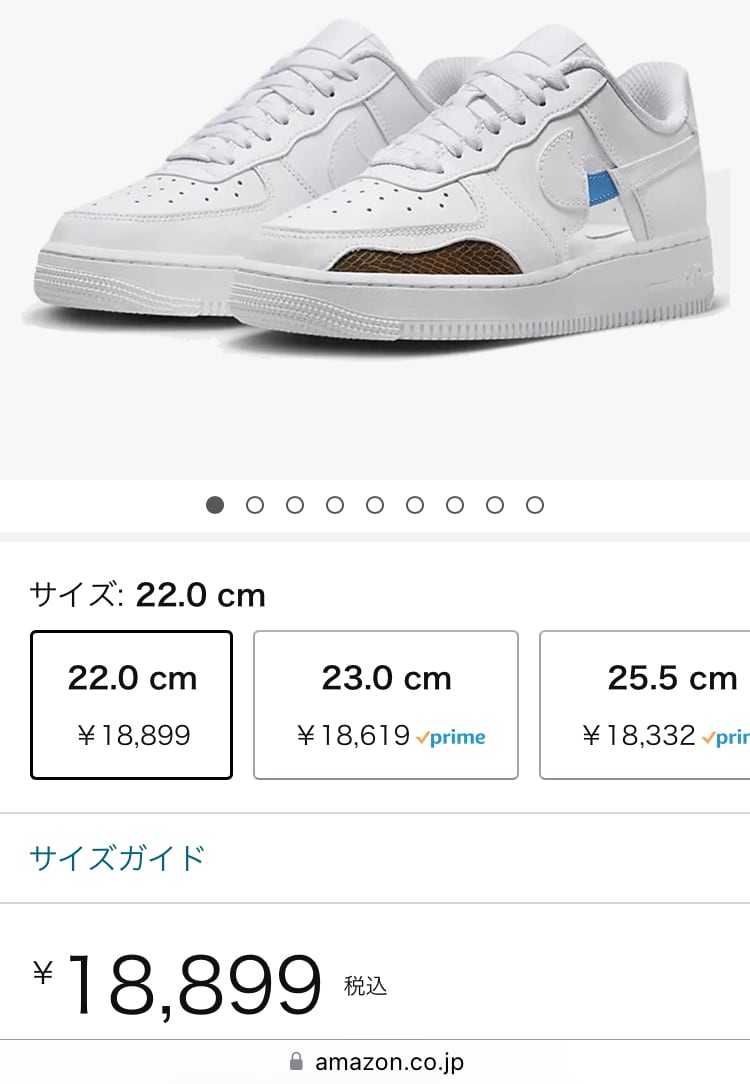Viewport: 750px width, 1084px height.
Task: Tap the 税込 tax-included label
Action: coord(365,986)
